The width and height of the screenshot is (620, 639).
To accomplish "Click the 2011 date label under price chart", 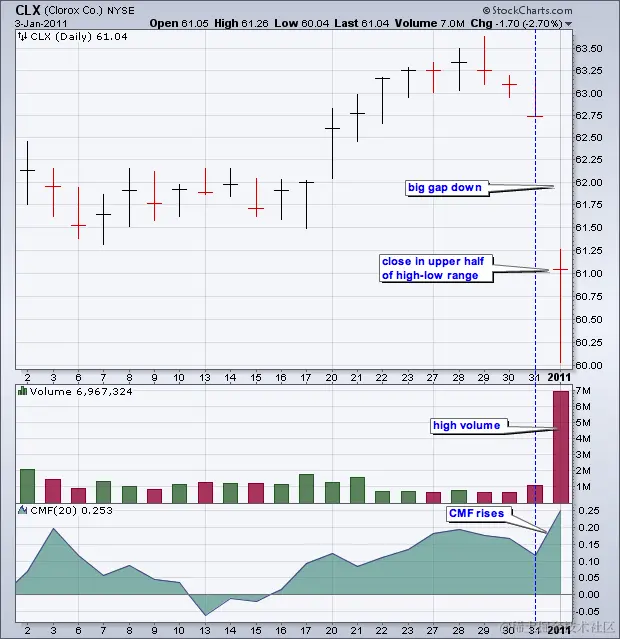I will point(559,377).
